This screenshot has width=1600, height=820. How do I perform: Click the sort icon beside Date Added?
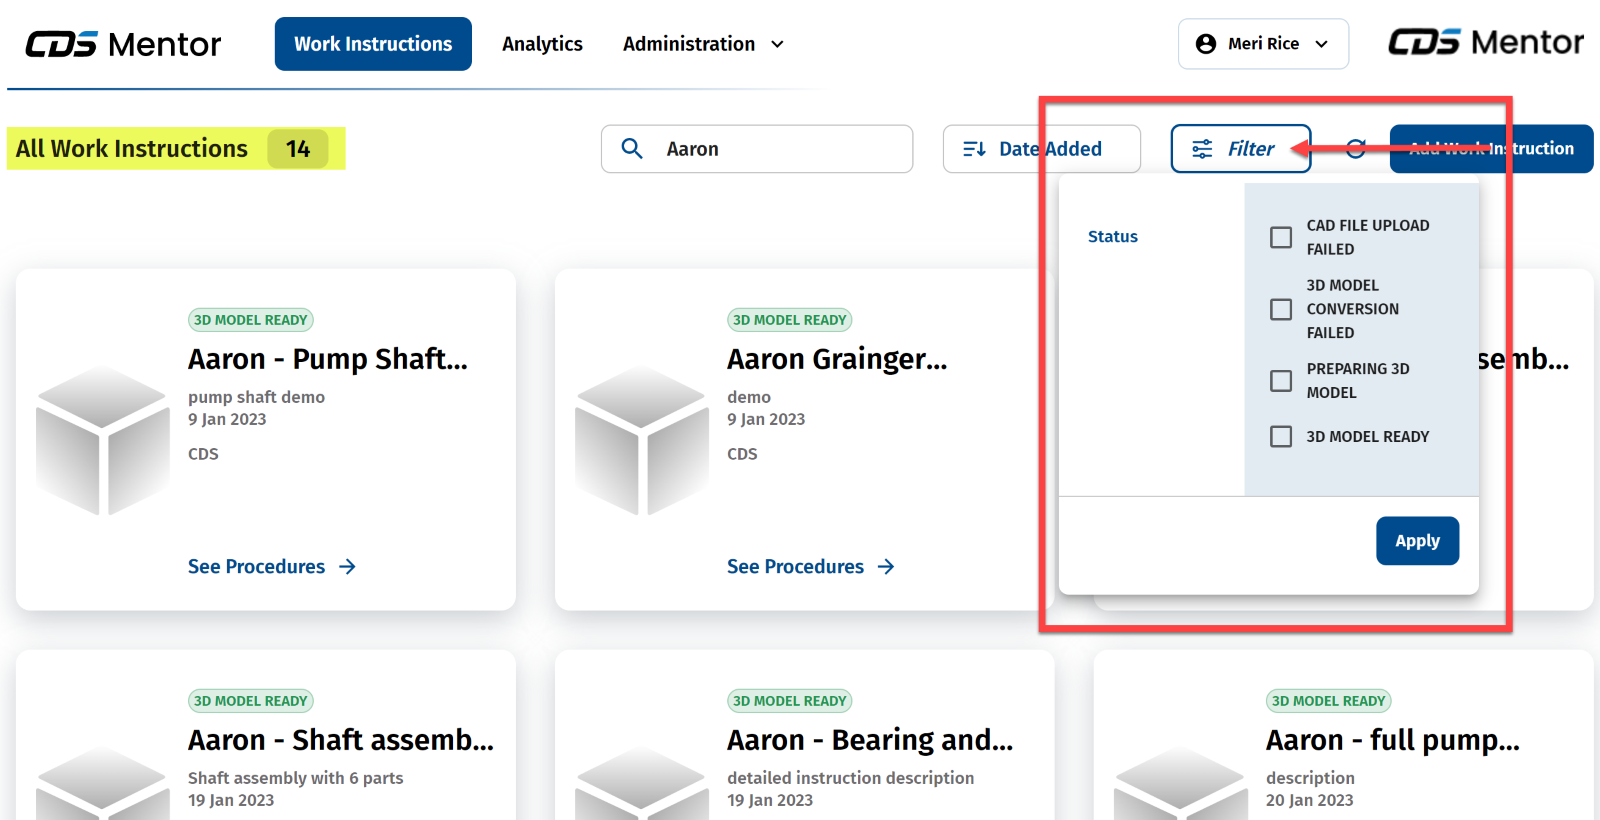(x=974, y=149)
